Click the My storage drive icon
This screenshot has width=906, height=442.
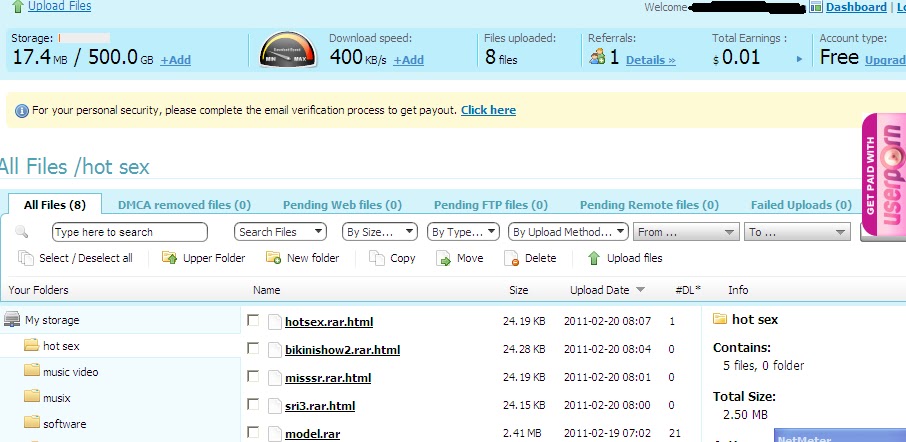point(12,319)
